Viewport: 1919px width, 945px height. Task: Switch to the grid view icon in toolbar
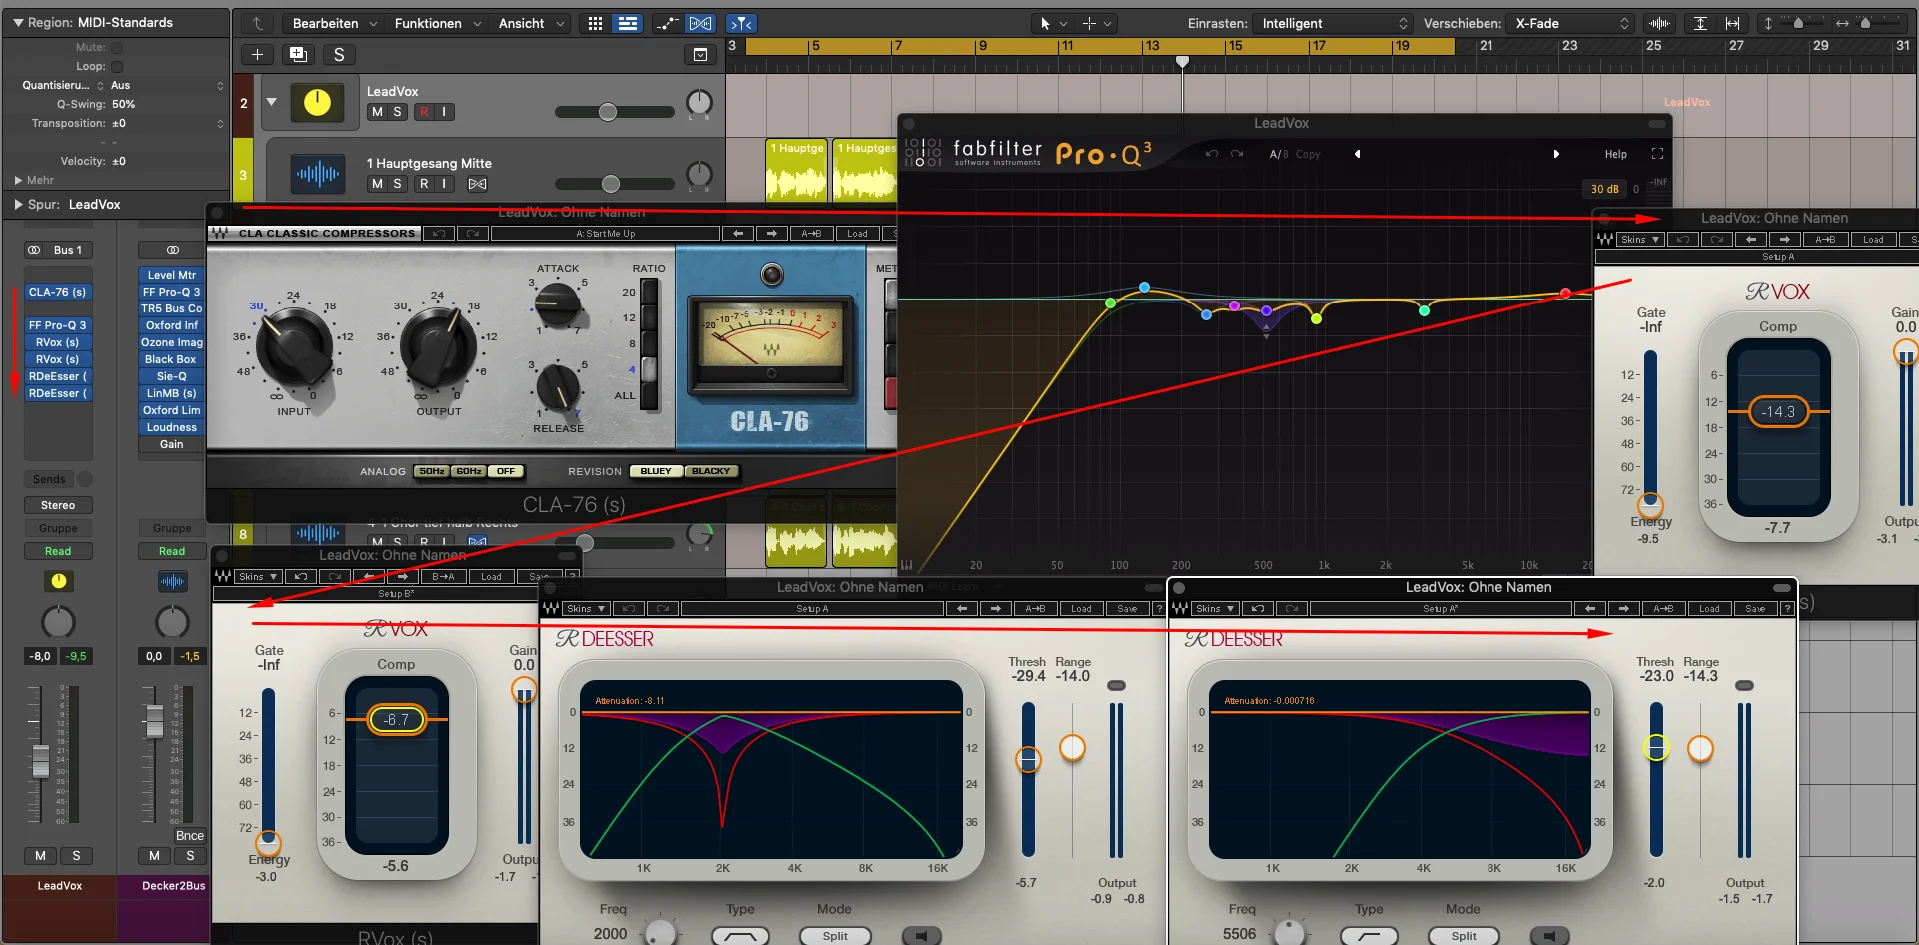point(595,23)
